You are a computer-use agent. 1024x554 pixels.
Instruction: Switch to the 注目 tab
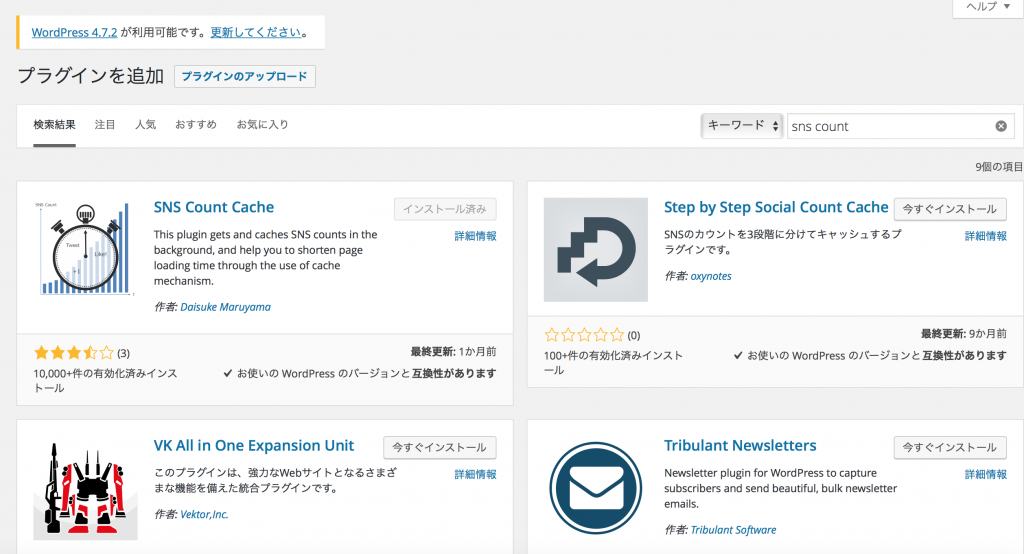(105, 125)
